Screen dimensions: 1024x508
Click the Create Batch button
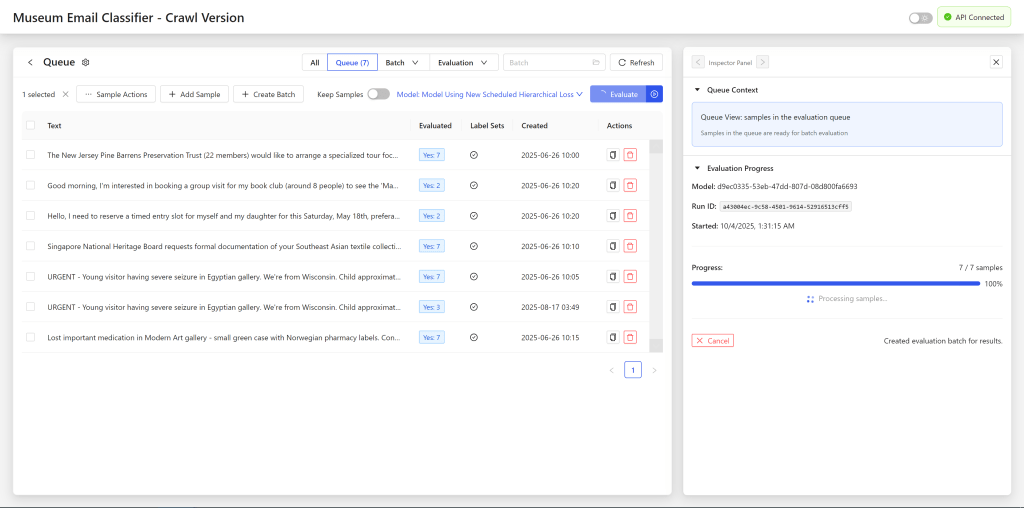[268, 94]
